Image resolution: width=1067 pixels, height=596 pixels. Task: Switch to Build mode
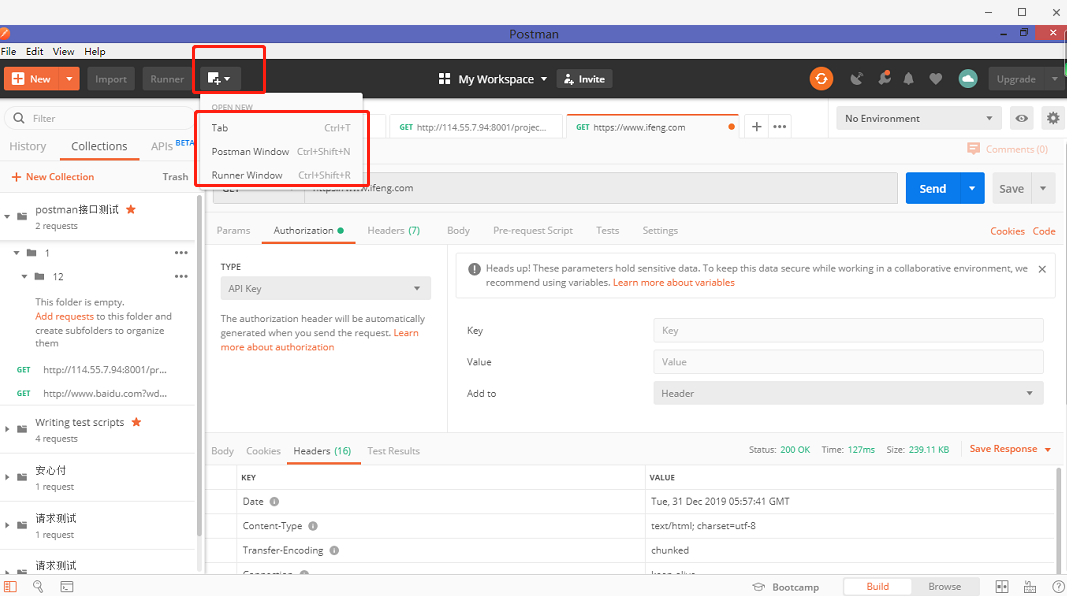click(877, 586)
